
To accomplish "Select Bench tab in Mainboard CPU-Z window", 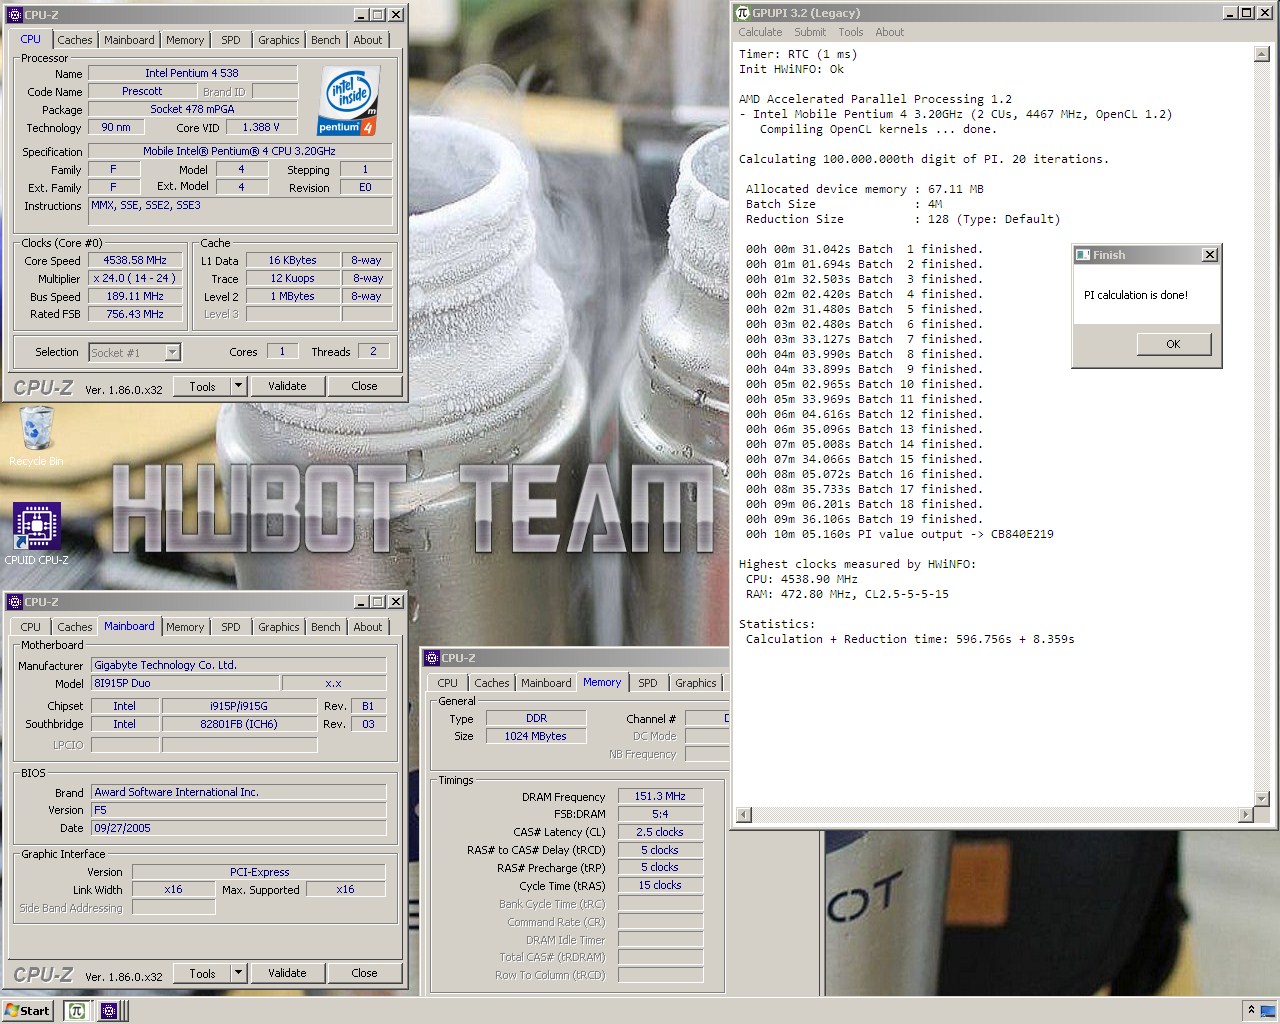I will [x=325, y=627].
